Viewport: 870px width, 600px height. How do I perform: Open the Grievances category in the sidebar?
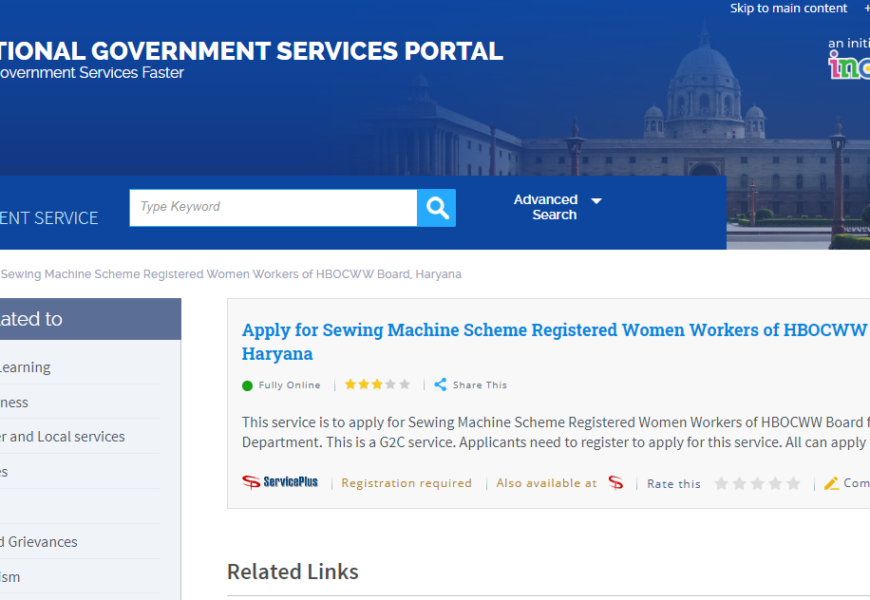click(40, 542)
